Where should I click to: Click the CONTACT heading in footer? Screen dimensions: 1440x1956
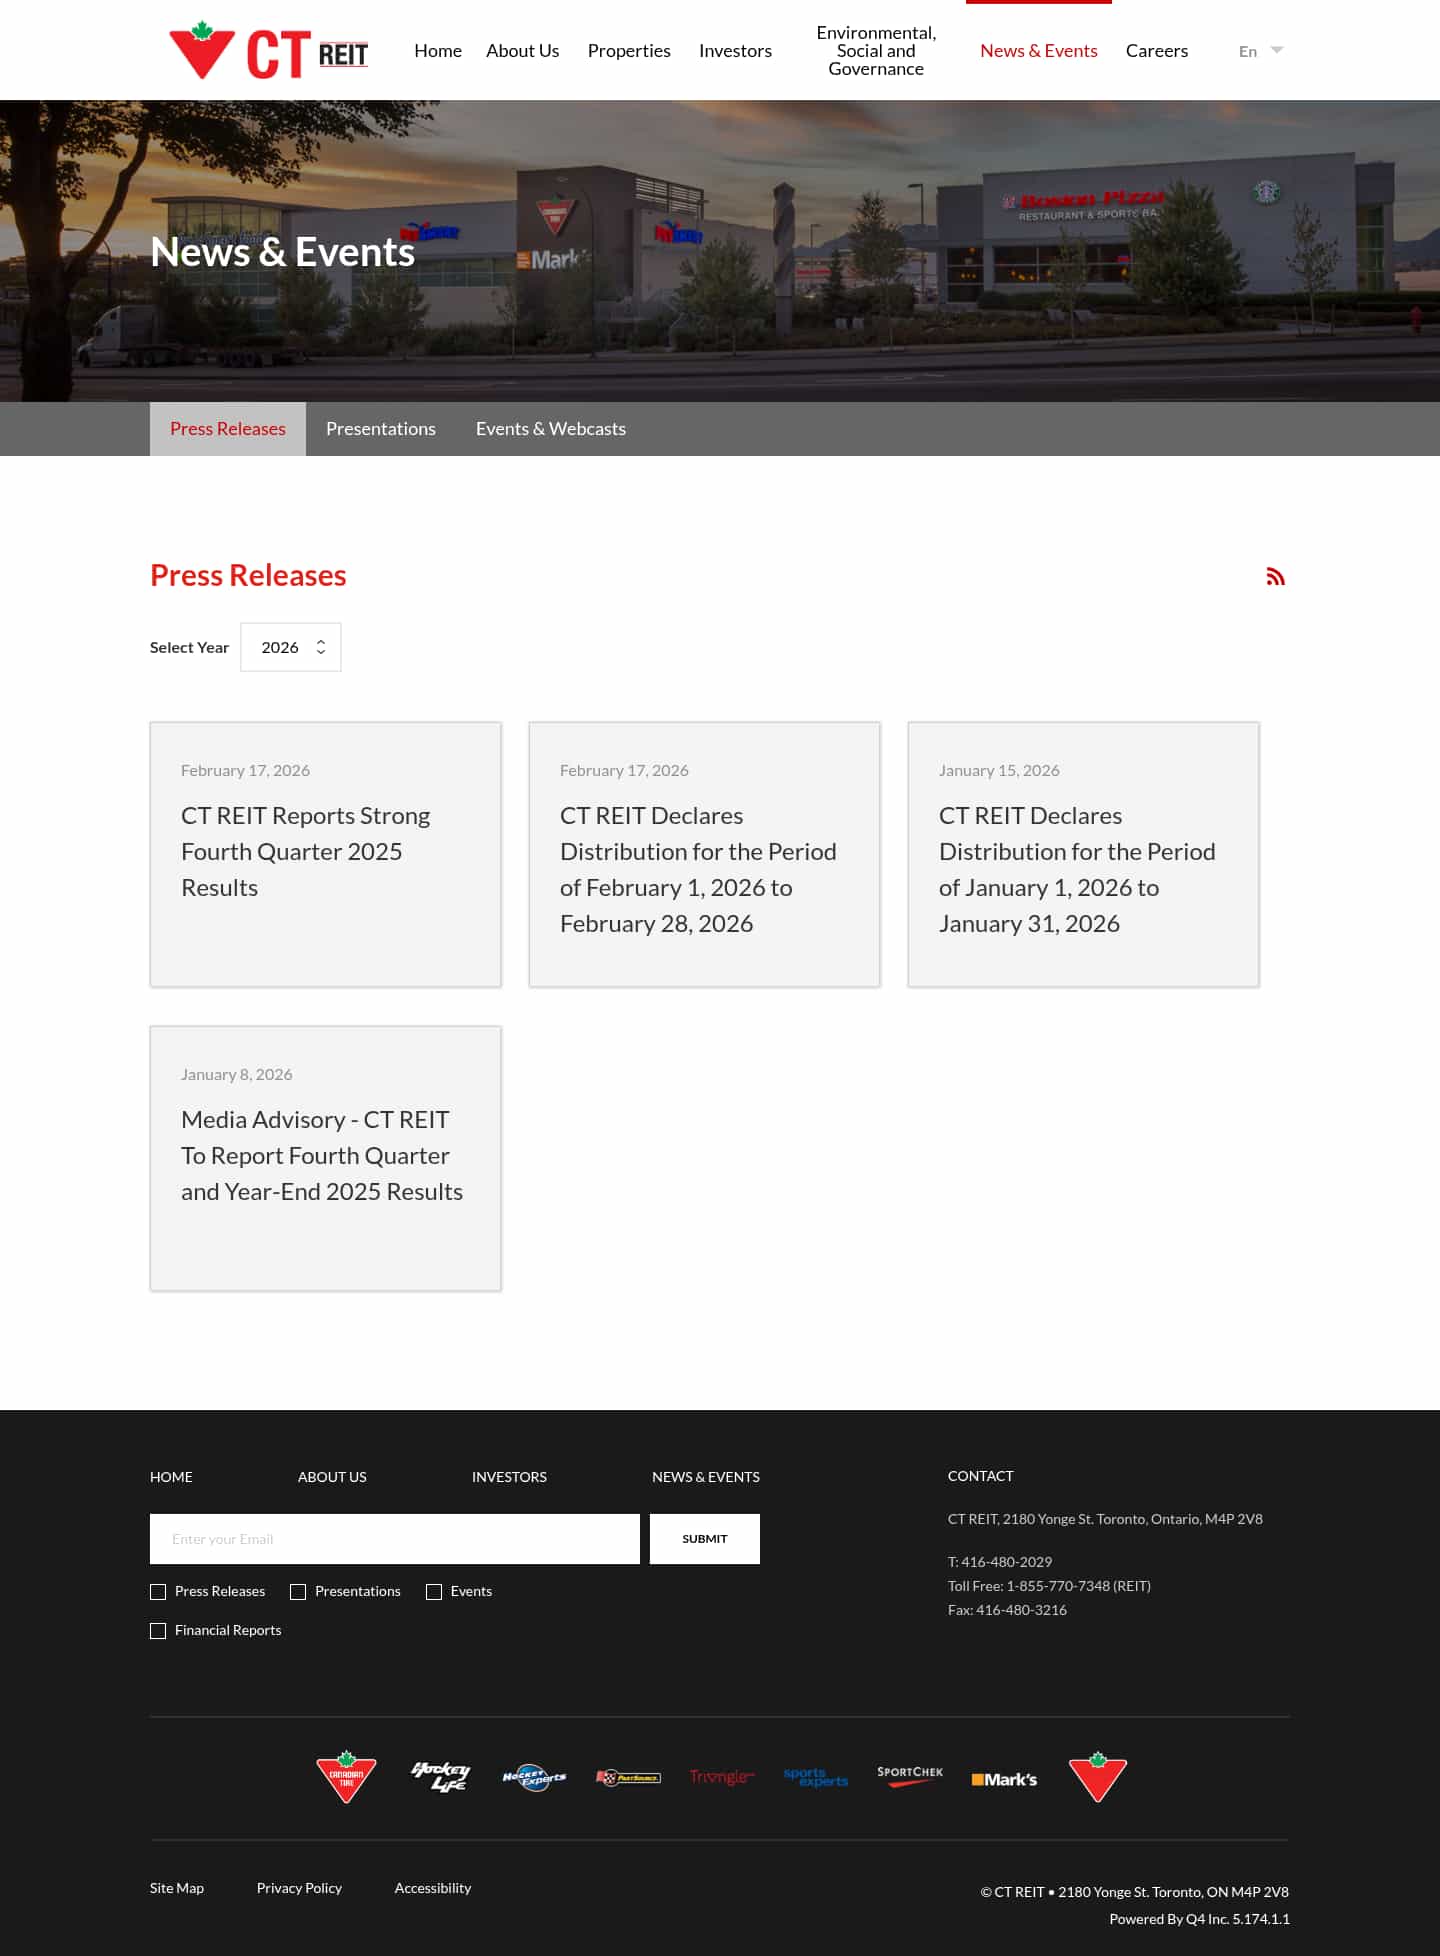pyautogui.click(x=981, y=1476)
